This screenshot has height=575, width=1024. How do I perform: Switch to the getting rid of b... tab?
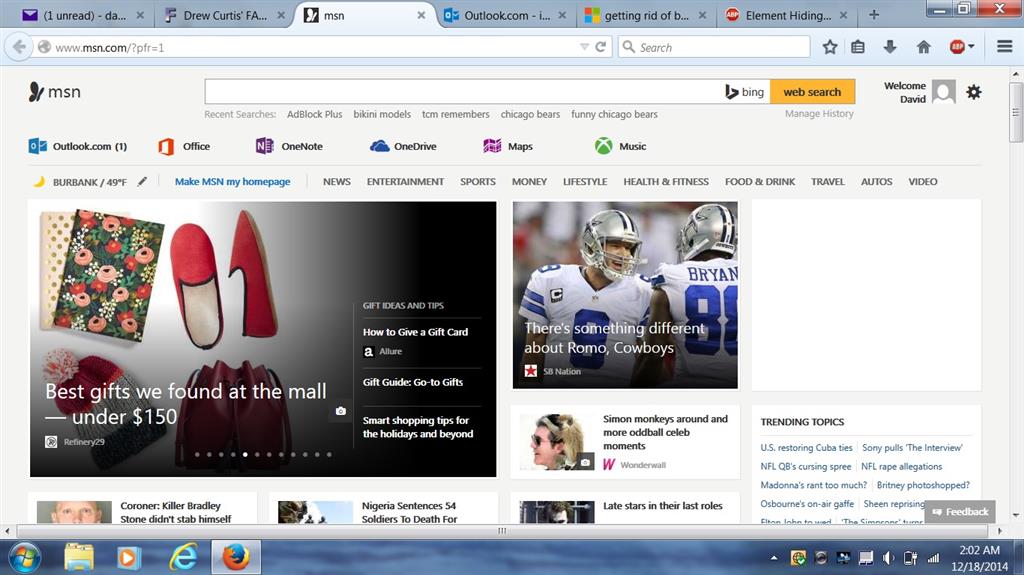point(646,15)
